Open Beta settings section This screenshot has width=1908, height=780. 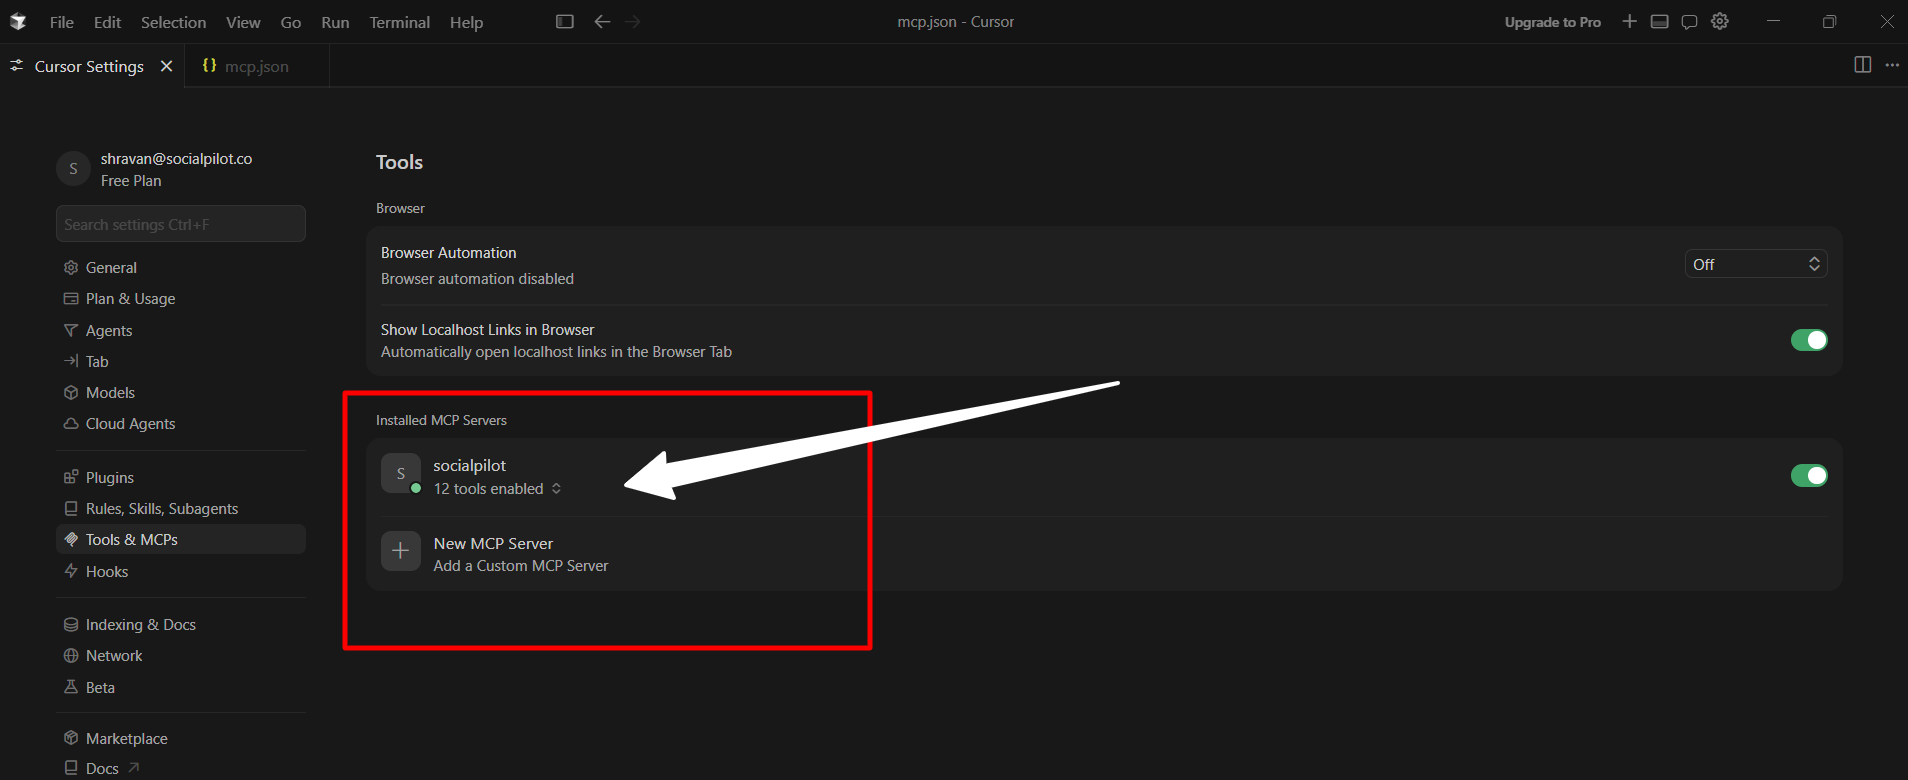coord(181,687)
